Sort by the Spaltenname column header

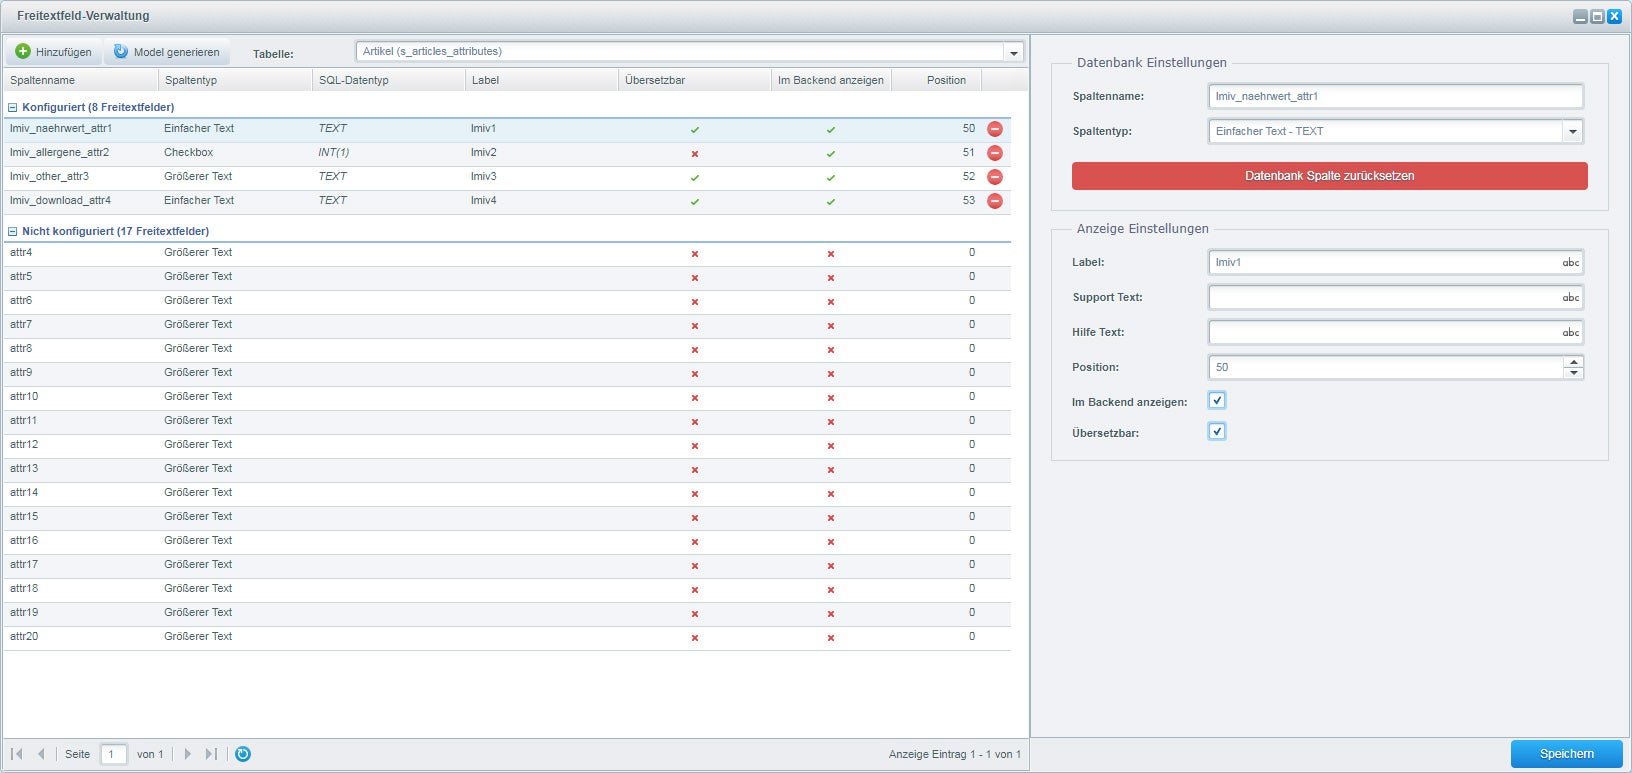coord(81,80)
